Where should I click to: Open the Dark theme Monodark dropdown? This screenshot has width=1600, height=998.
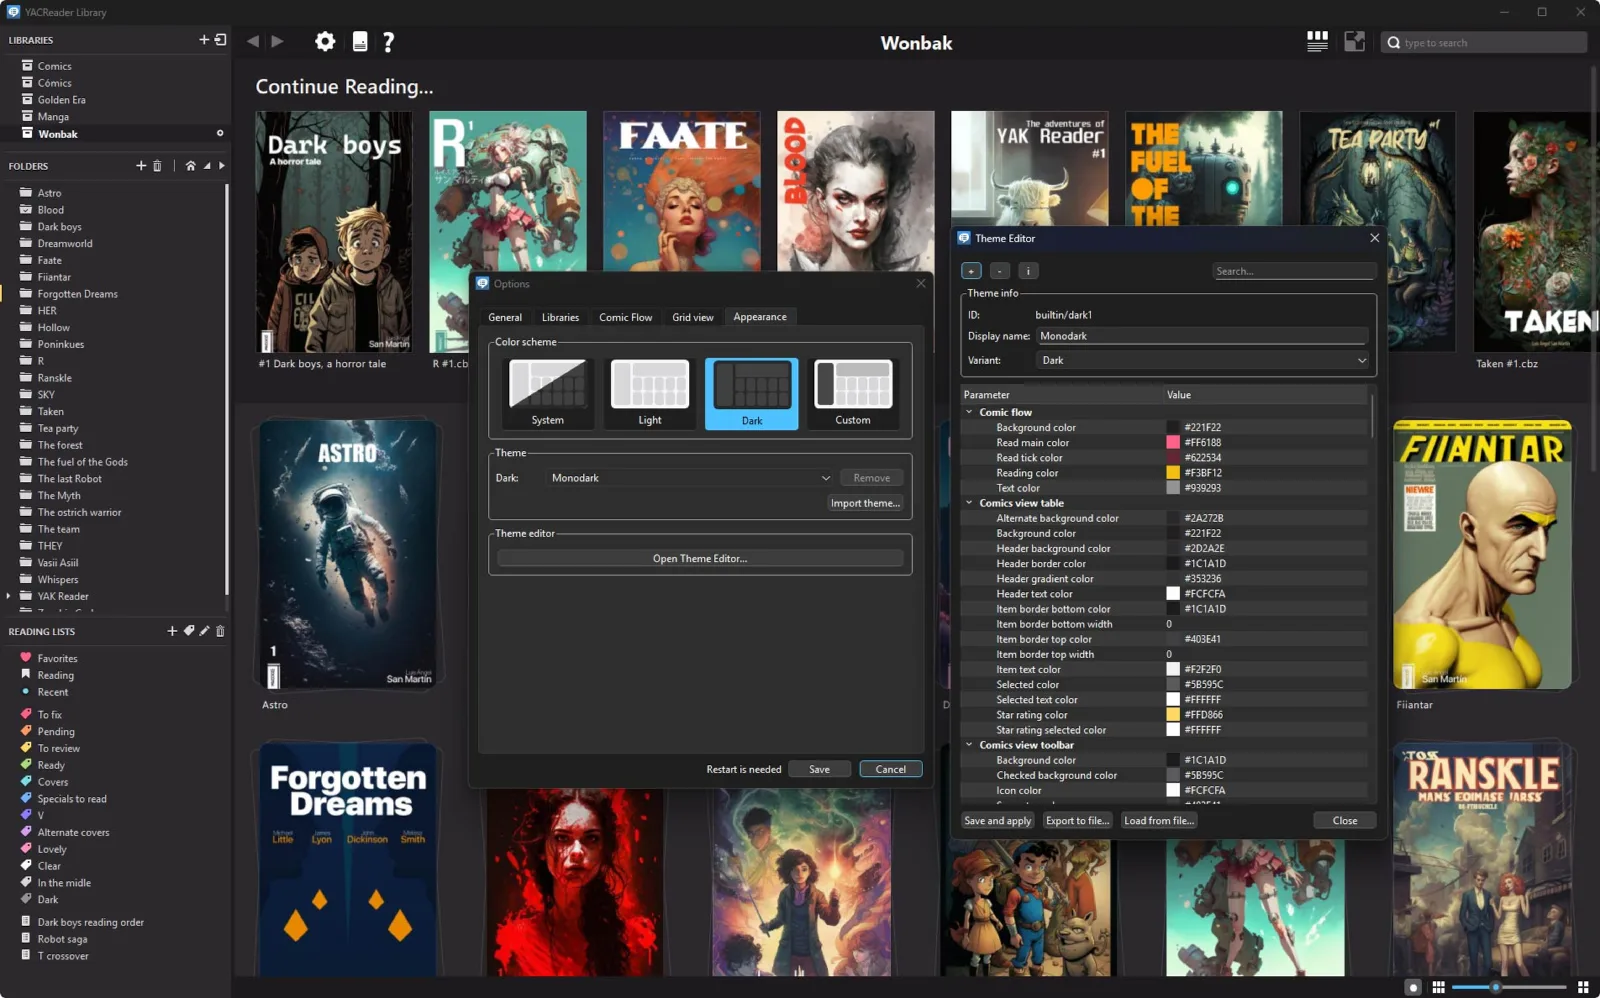click(x=690, y=478)
